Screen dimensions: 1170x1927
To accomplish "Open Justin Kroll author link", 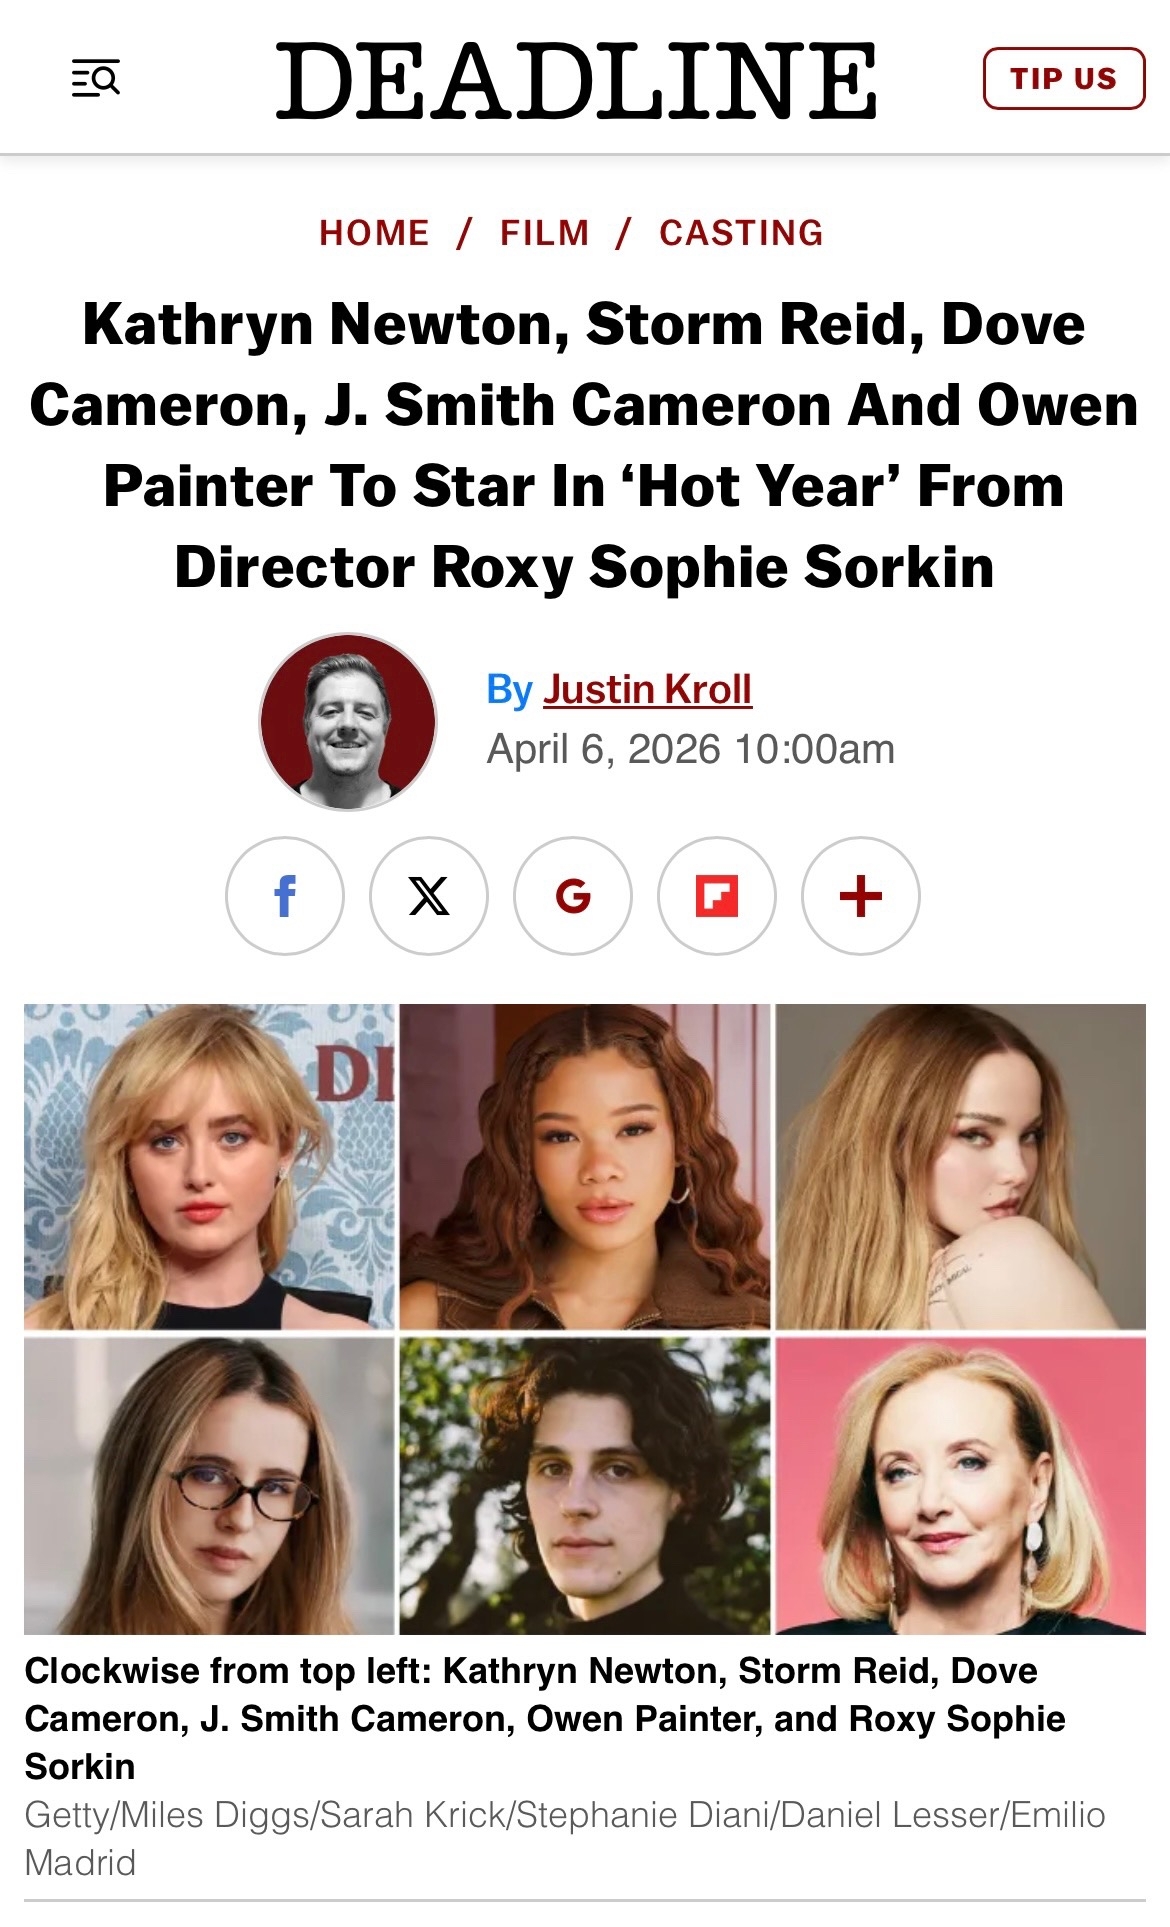I will (647, 689).
